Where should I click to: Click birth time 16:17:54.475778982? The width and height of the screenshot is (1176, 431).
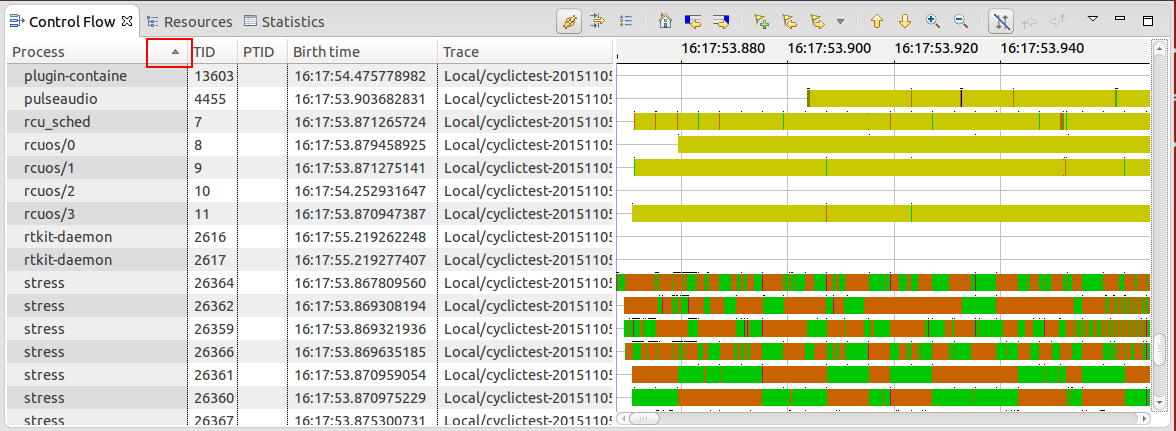[360, 76]
